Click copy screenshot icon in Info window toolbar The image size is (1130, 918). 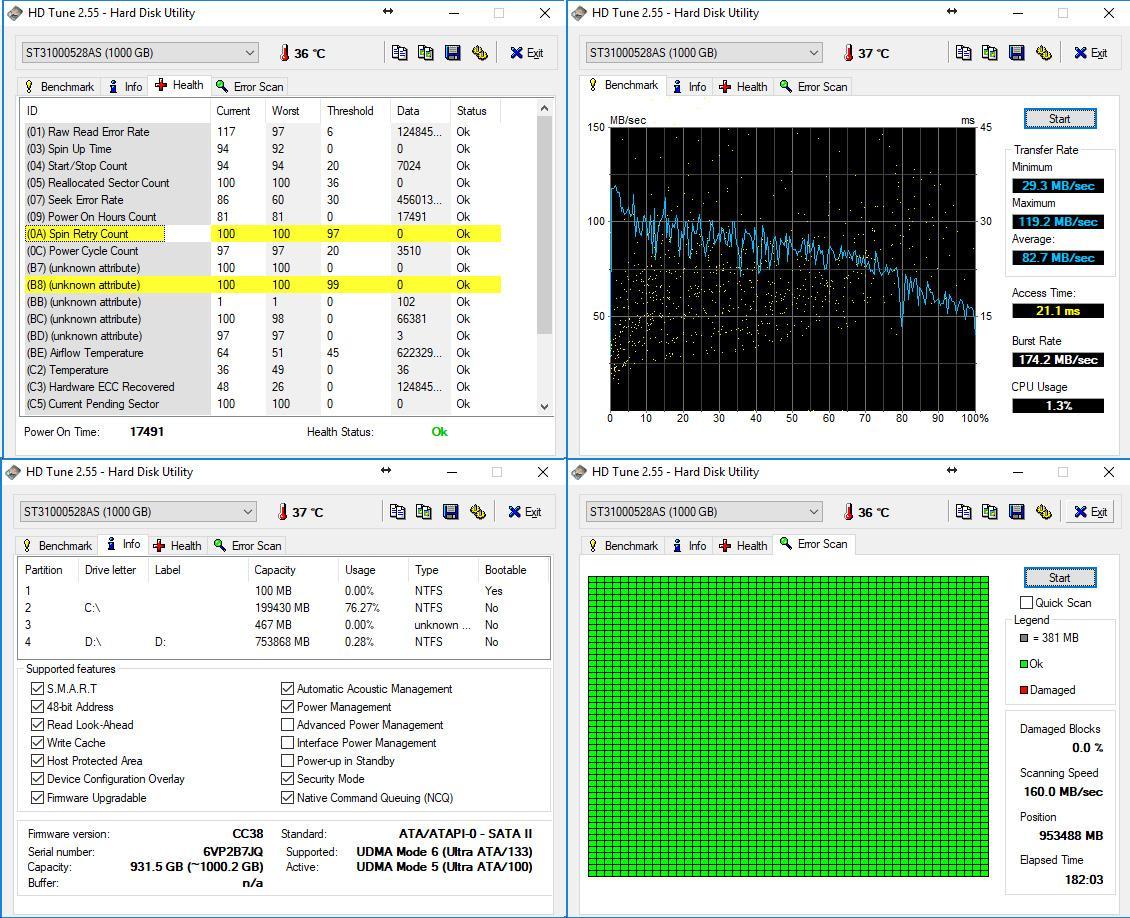pos(424,512)
